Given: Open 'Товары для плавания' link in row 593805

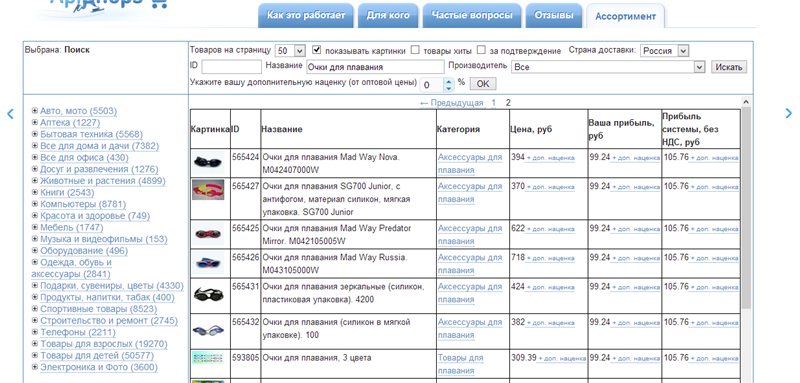Looking at the screenshot, I should [x=460, y=364].
